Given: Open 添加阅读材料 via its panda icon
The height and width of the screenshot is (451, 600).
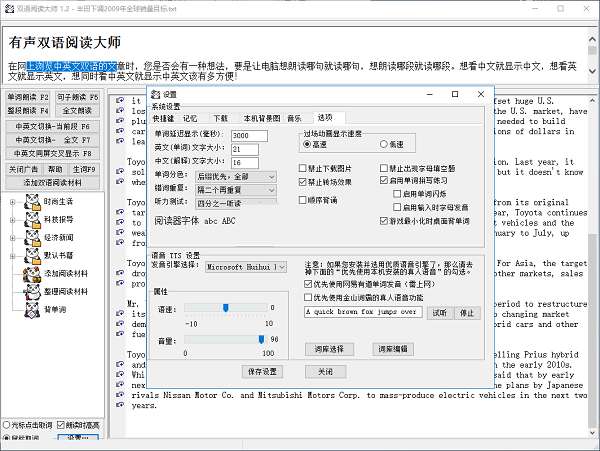Looking at the screenshot, I should [33, 274].
